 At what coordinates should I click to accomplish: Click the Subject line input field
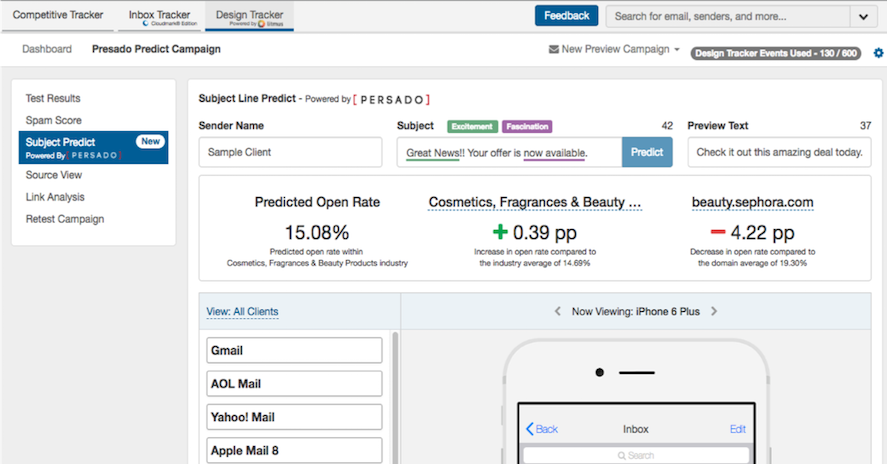[509, 152]
